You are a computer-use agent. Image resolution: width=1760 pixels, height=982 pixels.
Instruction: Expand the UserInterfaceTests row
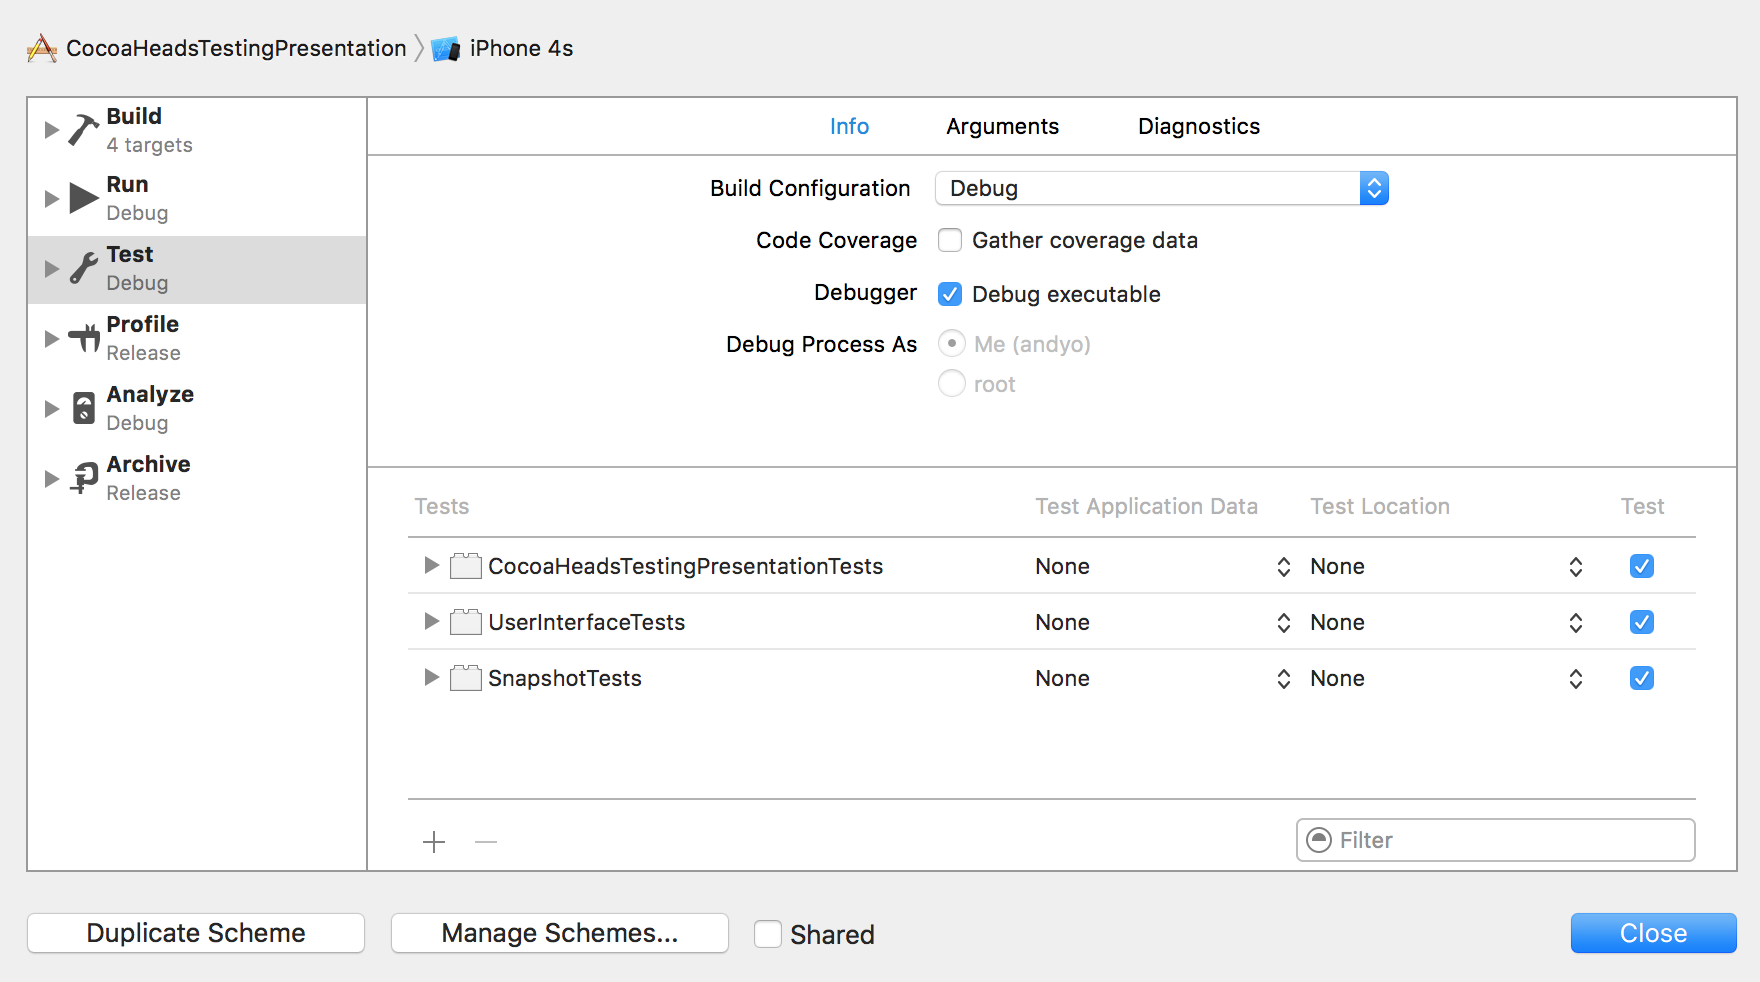[431, 621]
